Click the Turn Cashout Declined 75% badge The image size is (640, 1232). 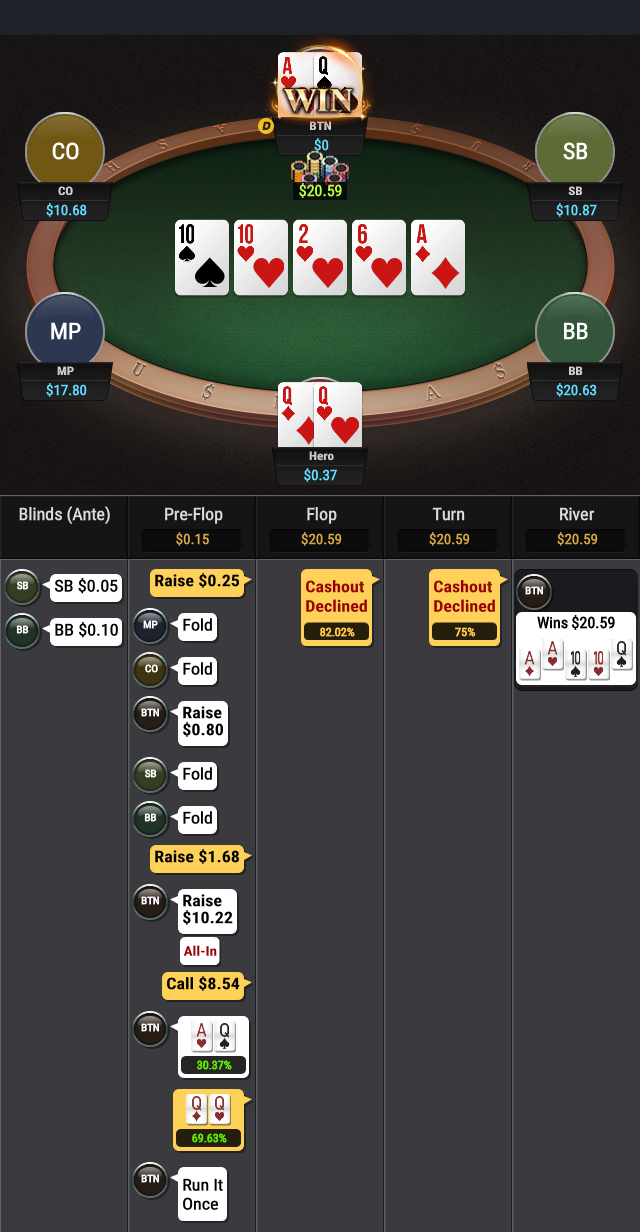[465, 607]
